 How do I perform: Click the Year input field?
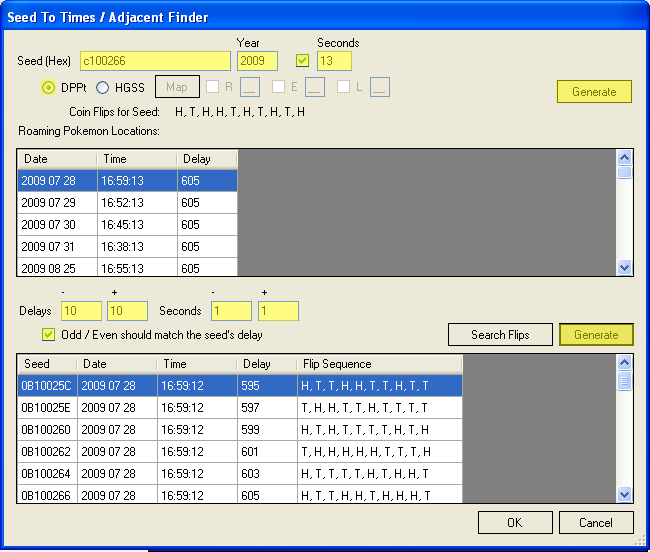(x=257, y=61)
